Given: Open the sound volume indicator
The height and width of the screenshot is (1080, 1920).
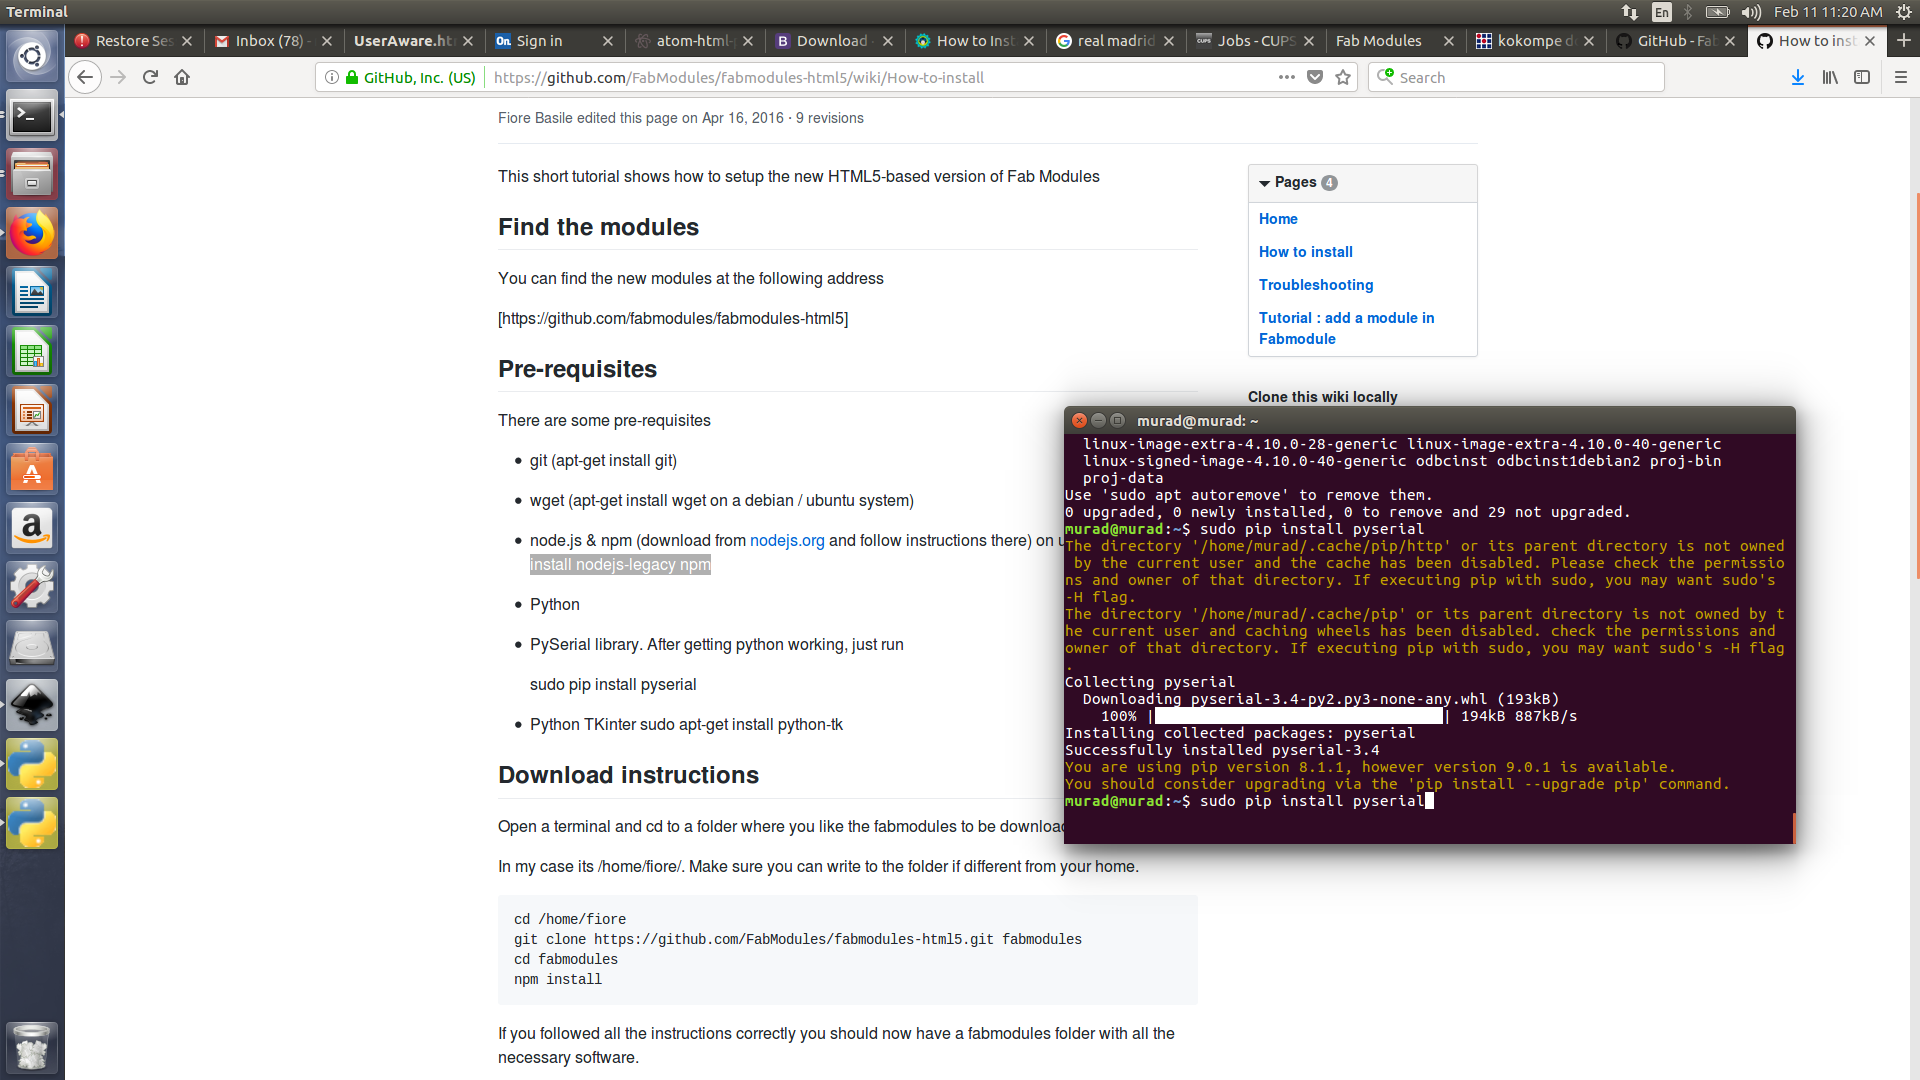Looking at the screenshot, I should click(x=1751, y=12).
